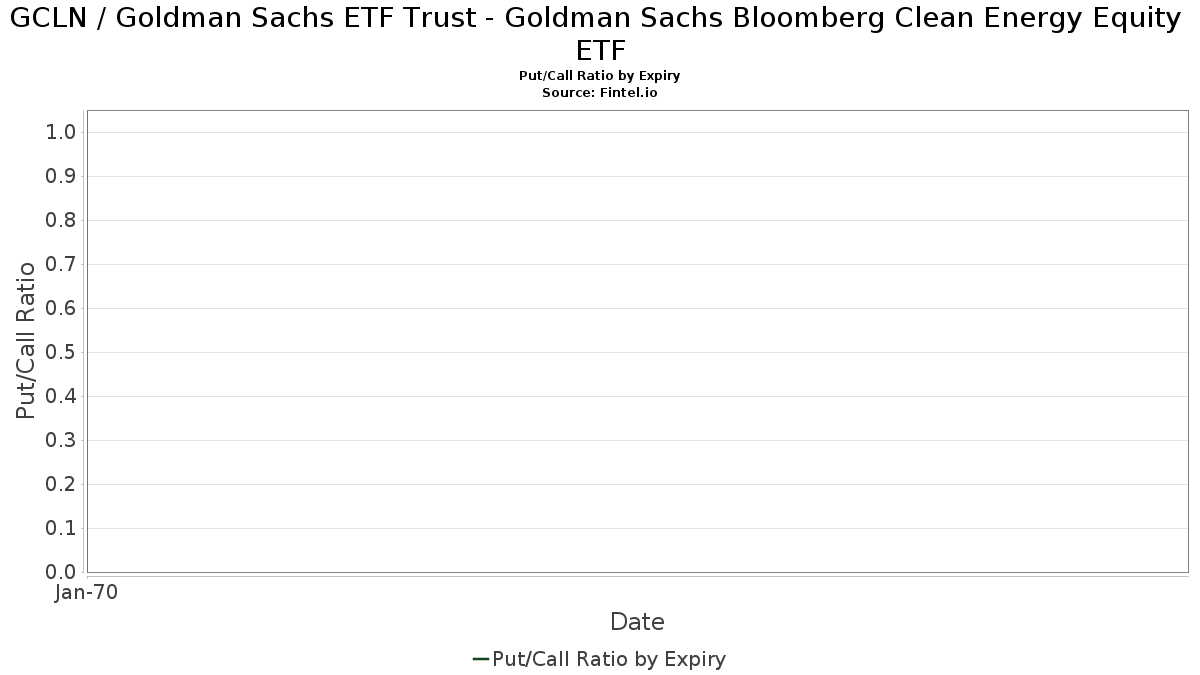Viewport: 1200px width, 675px height.
Task: Click the Put/Call Ratio y-axis title
Action: click(26, 340)
